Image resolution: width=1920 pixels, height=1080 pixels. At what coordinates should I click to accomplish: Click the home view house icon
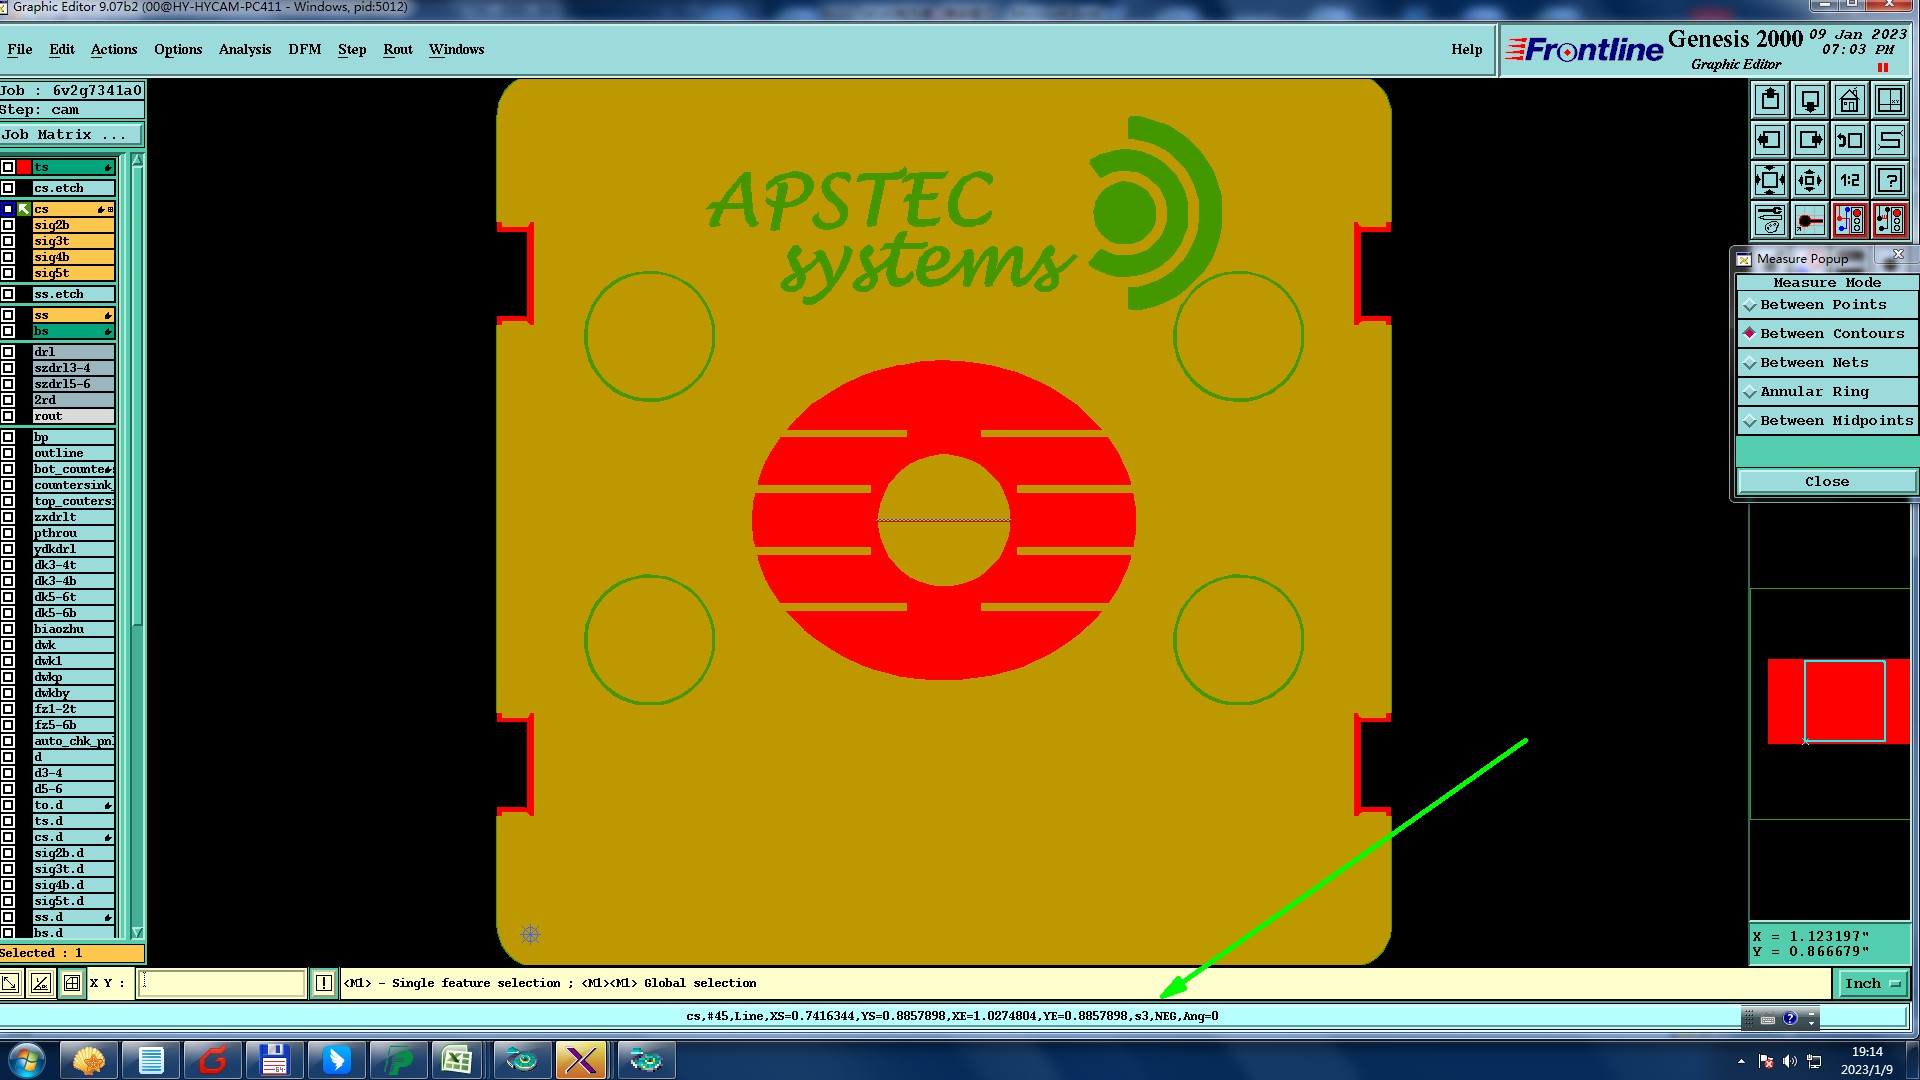[1850, 100]
